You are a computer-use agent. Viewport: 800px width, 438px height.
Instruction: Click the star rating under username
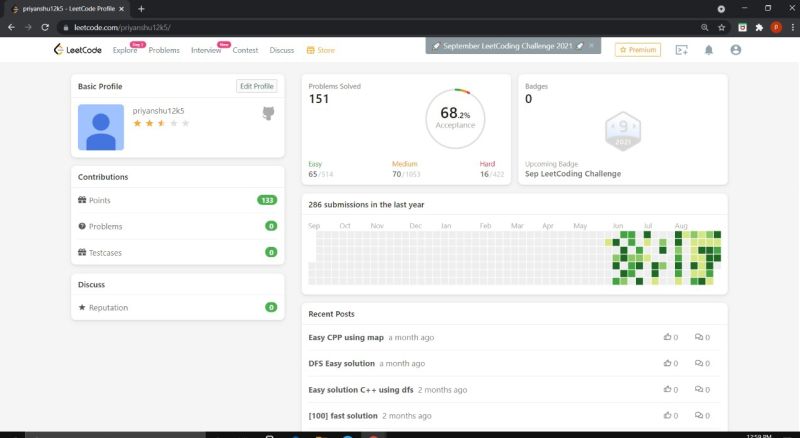tap(161, 123)
